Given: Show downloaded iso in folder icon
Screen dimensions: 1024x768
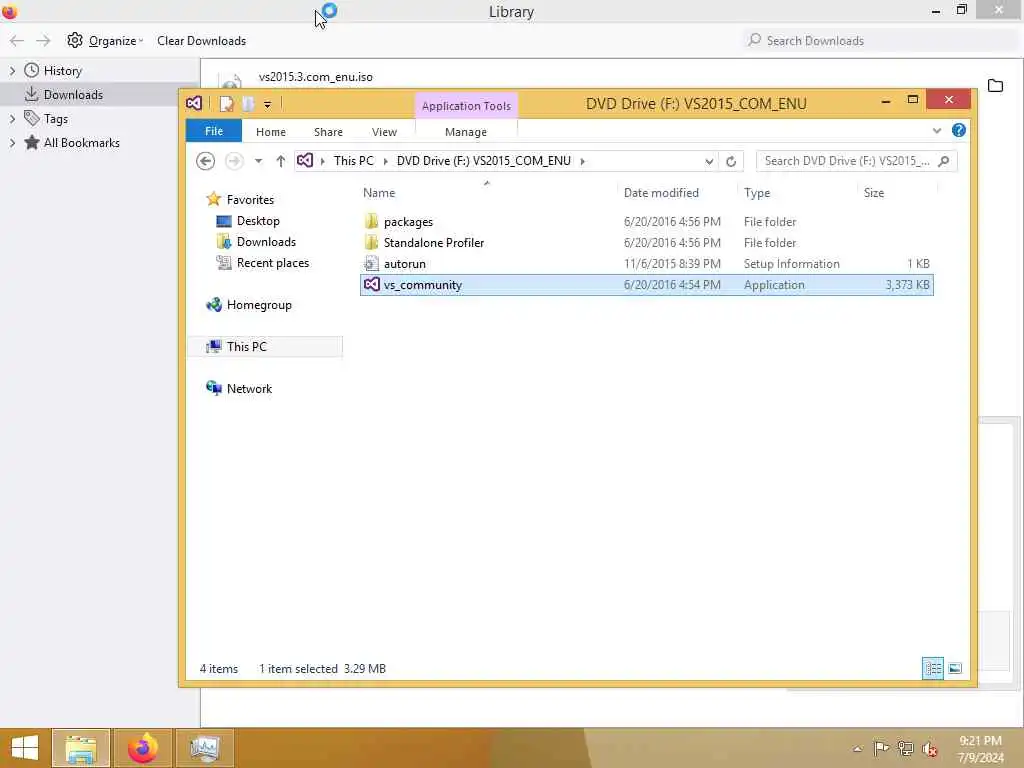Looking at the screenshot, I should pyautogui.click(x=995, y=86).
